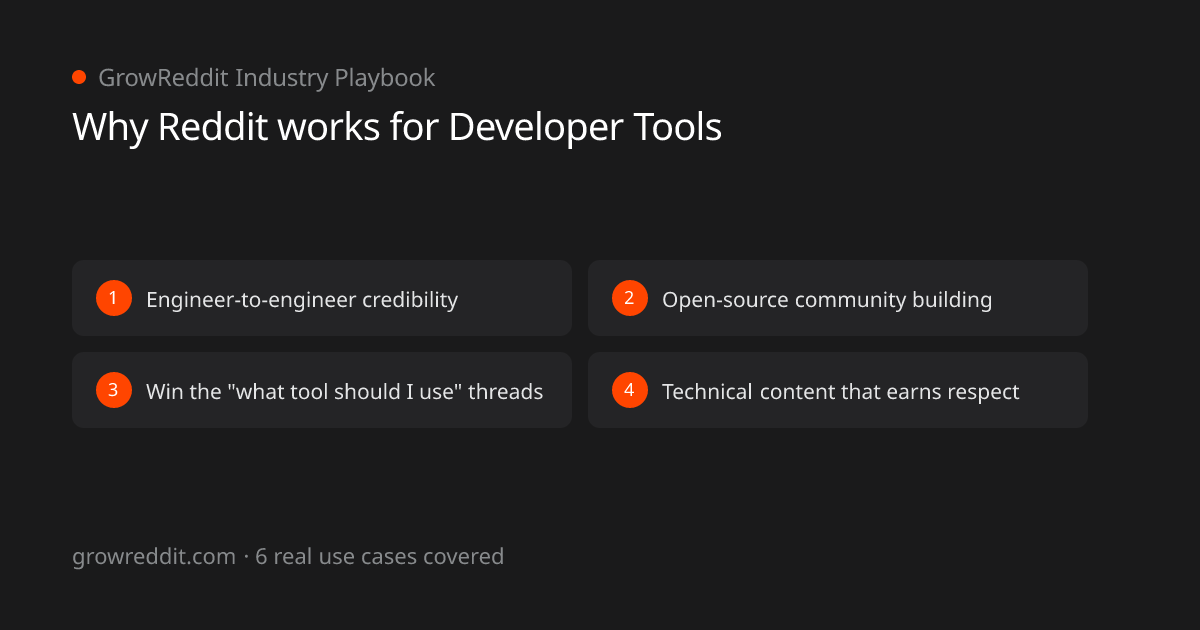This screenshot has height=630, width=1200.
Task: Click the "Why Reddit works for Developer Tools" heading
Action: tap(397, 127)
